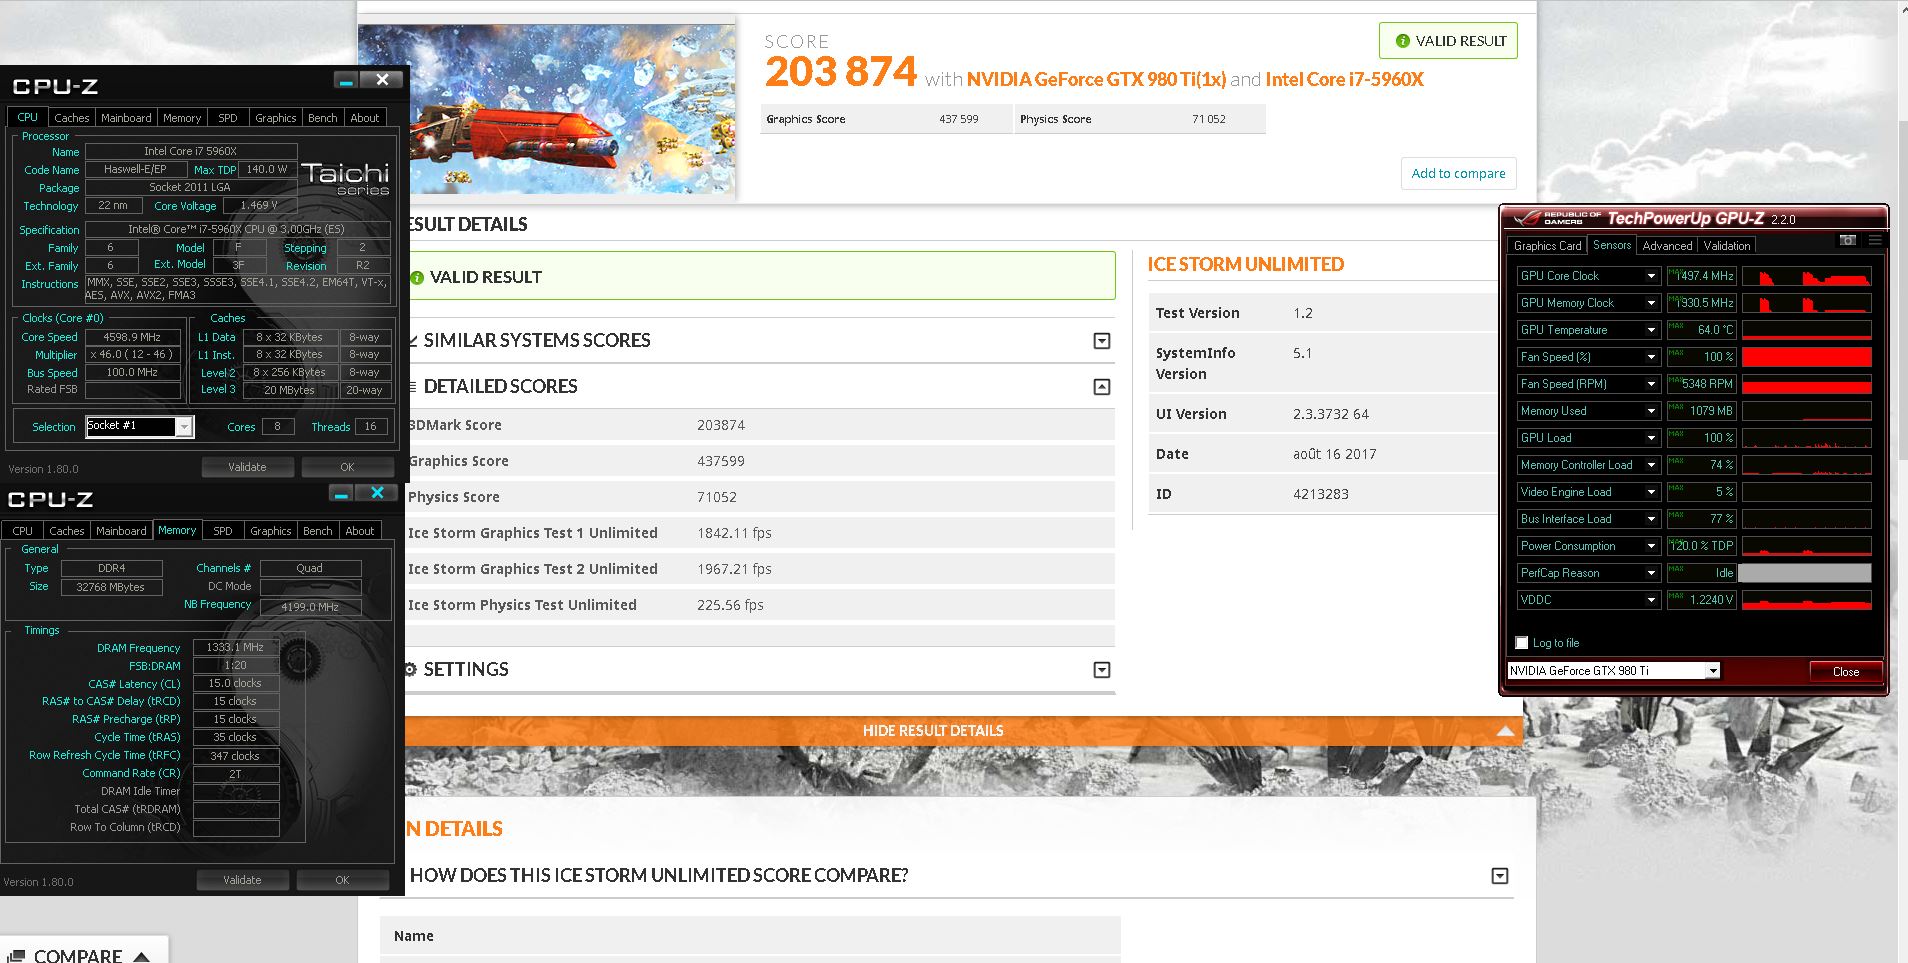1908x963 pixels.
Task: Click PerfCap Reason gray bar
Action: [1804, 573]
